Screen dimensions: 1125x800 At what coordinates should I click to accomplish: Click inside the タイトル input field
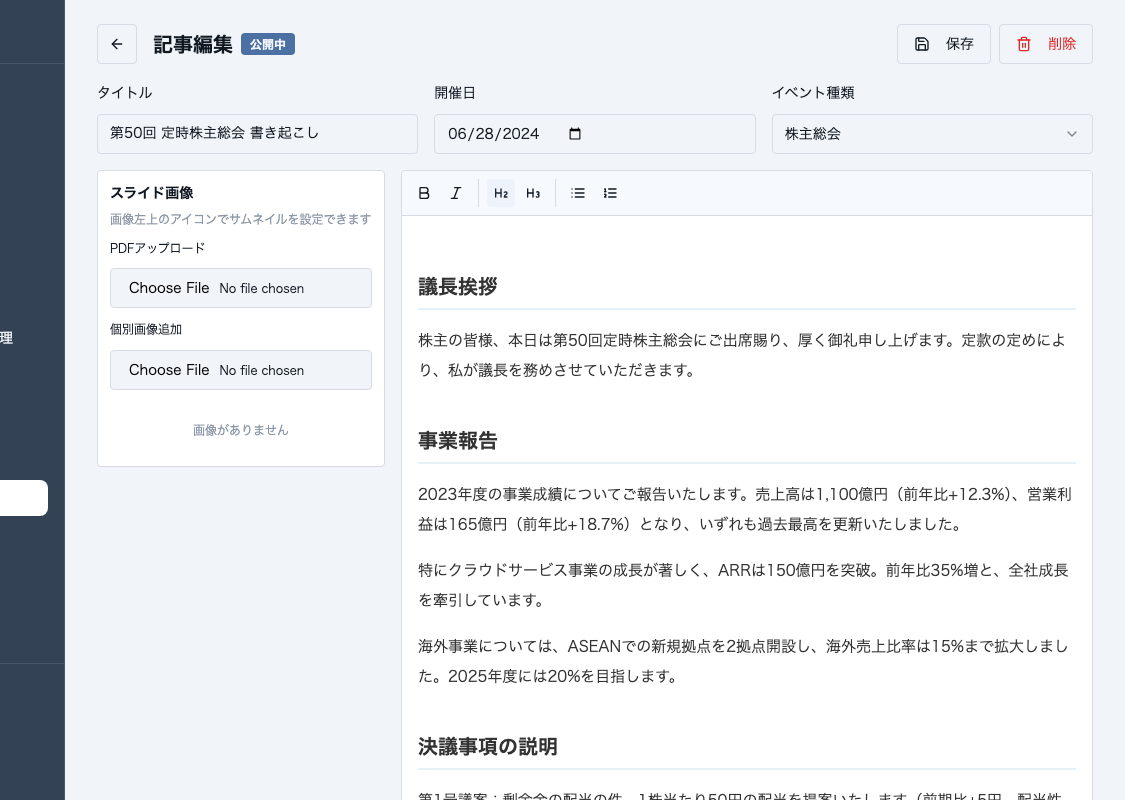point(256,133)
